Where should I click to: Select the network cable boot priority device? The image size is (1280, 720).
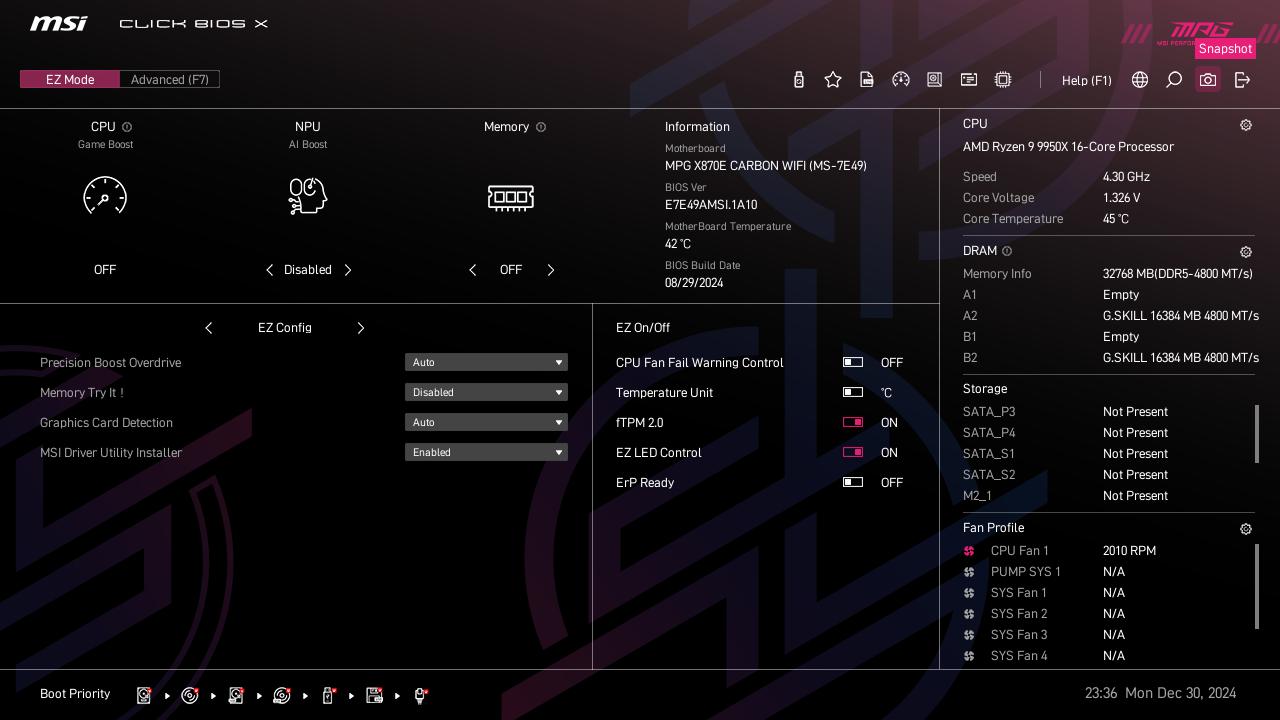[x=420, y=696]
